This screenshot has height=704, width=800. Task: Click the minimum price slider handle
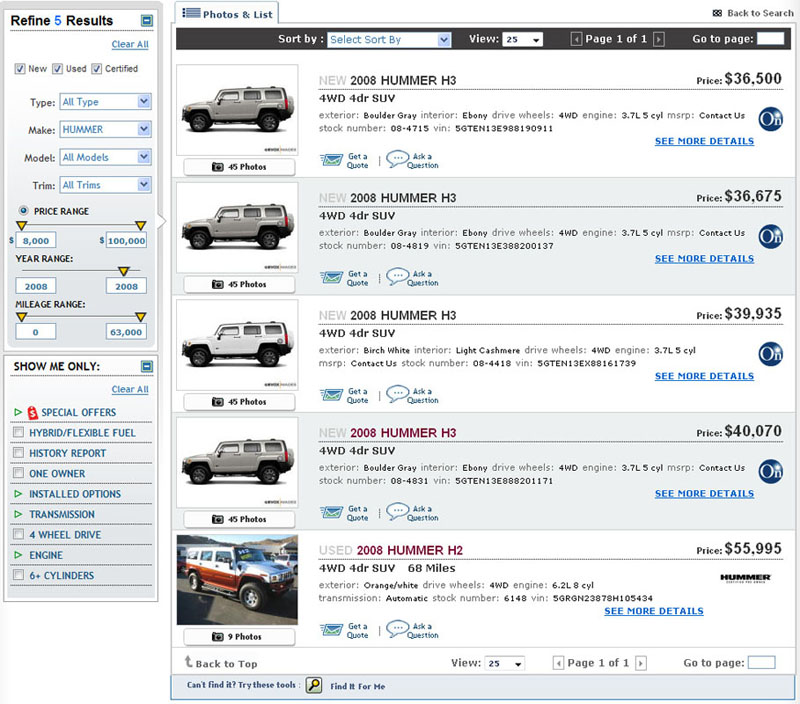click(21, 225)
